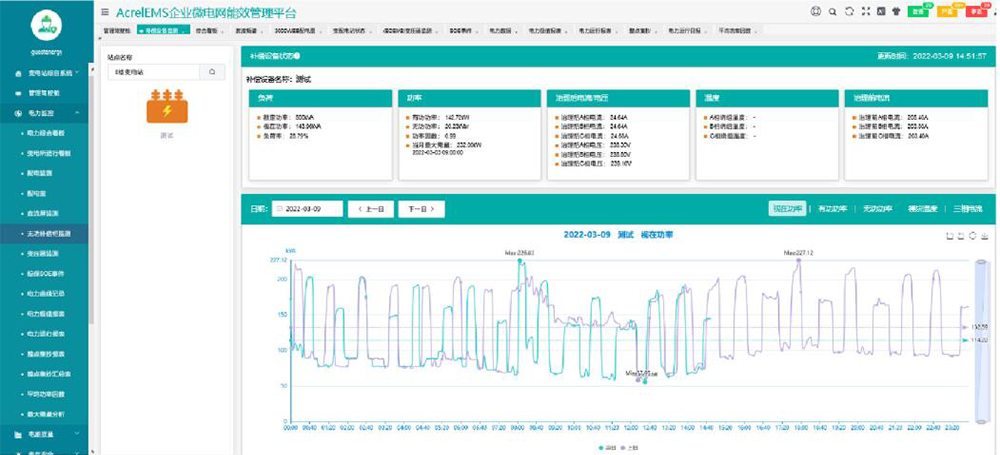1000x455 pixels.
Task: Toggle the 上日 series in chart legend
Action: point(628,447)
